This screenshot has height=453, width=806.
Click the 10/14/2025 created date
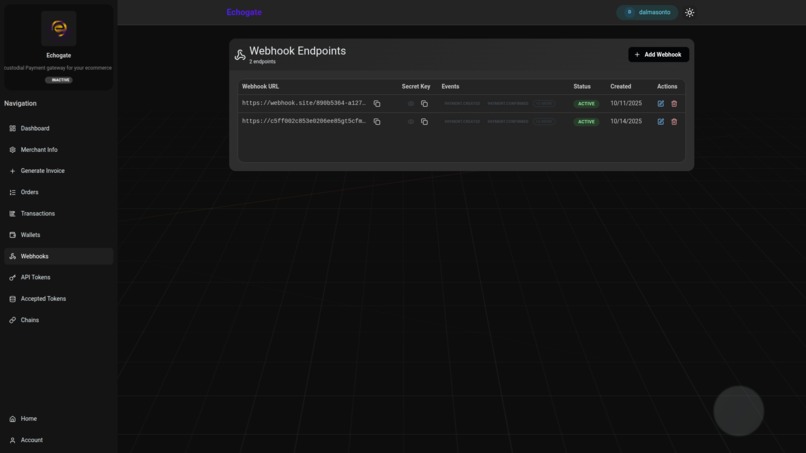click(626, 121)
